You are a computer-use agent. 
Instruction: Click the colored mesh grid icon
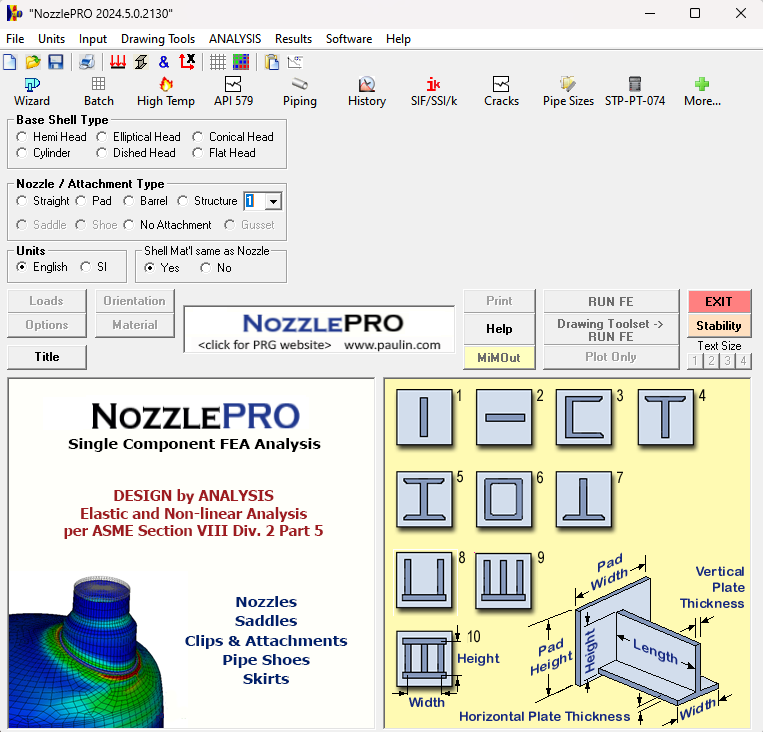[x=241, y=62]
